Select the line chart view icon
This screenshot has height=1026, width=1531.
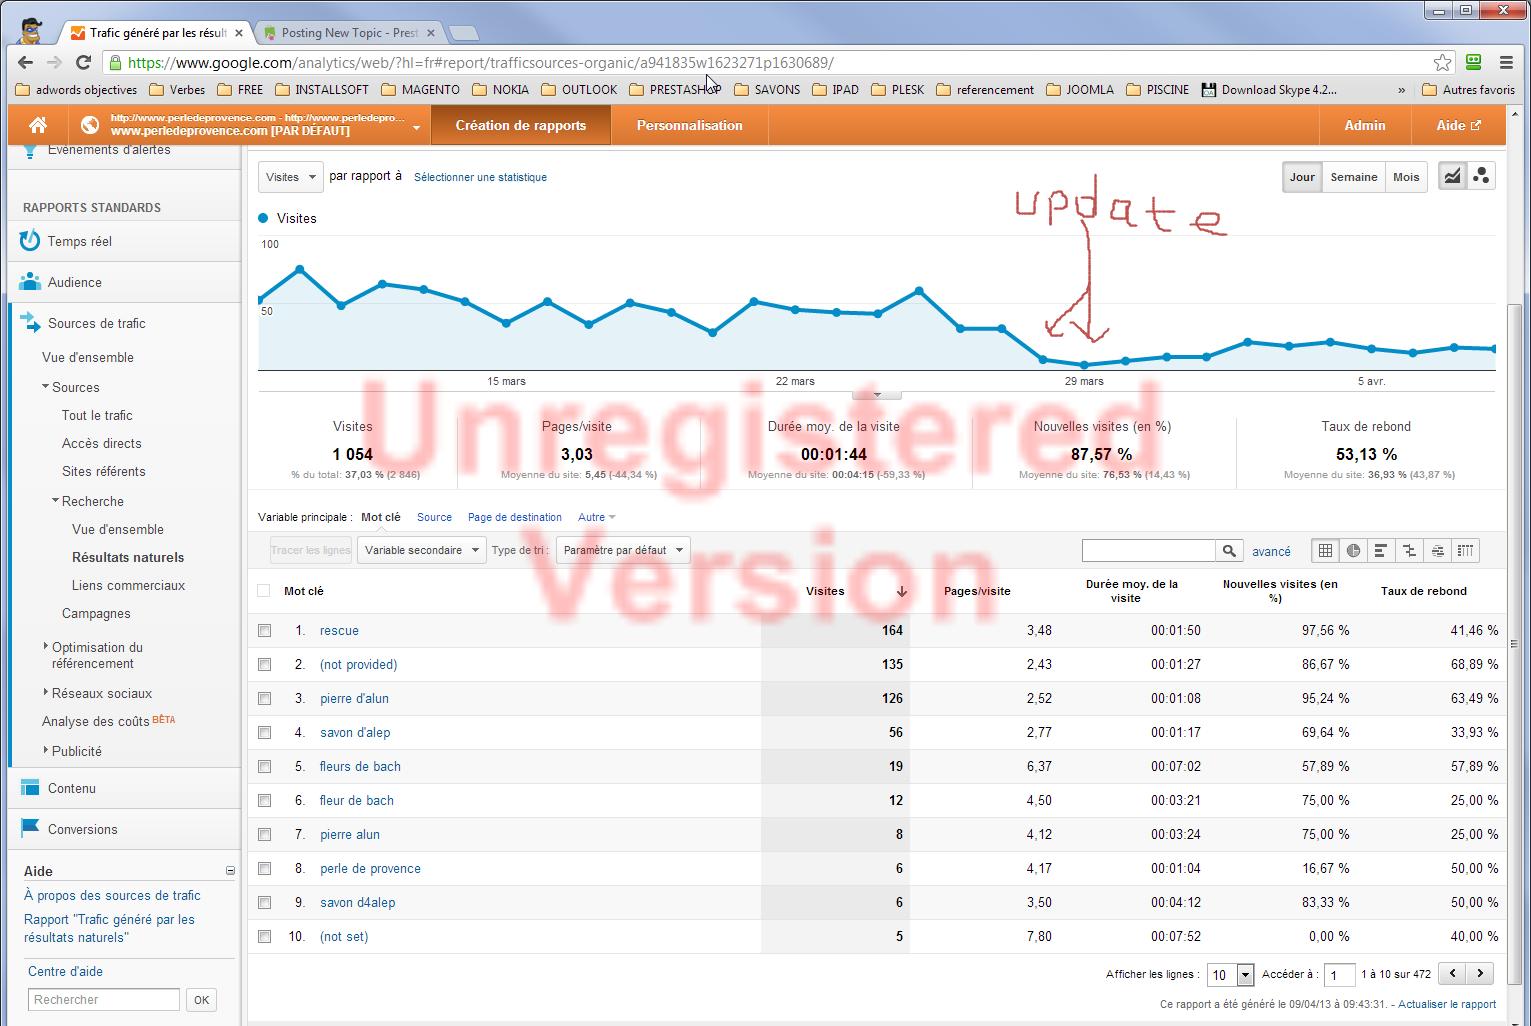[1452, 177]
